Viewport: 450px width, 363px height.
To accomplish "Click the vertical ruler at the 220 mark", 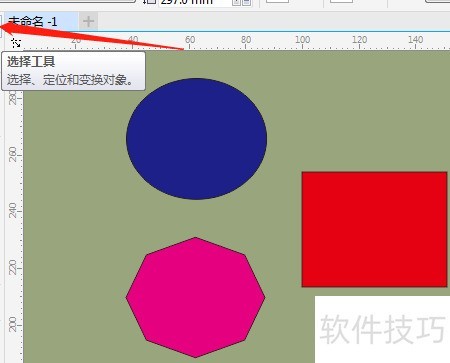I will point(13,267).
